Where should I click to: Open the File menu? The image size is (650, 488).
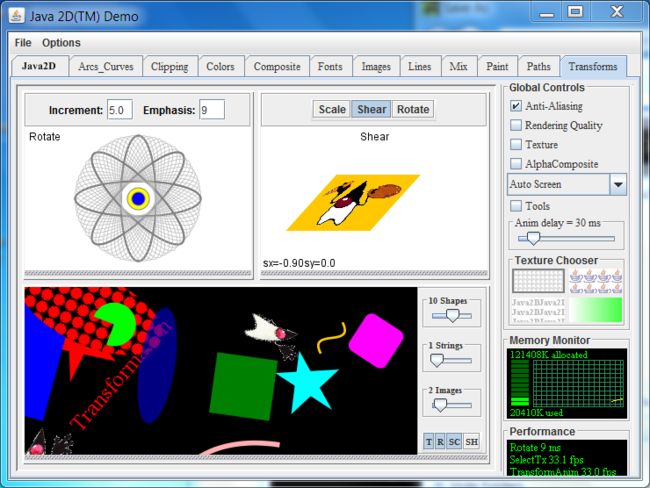coord(23,43)
